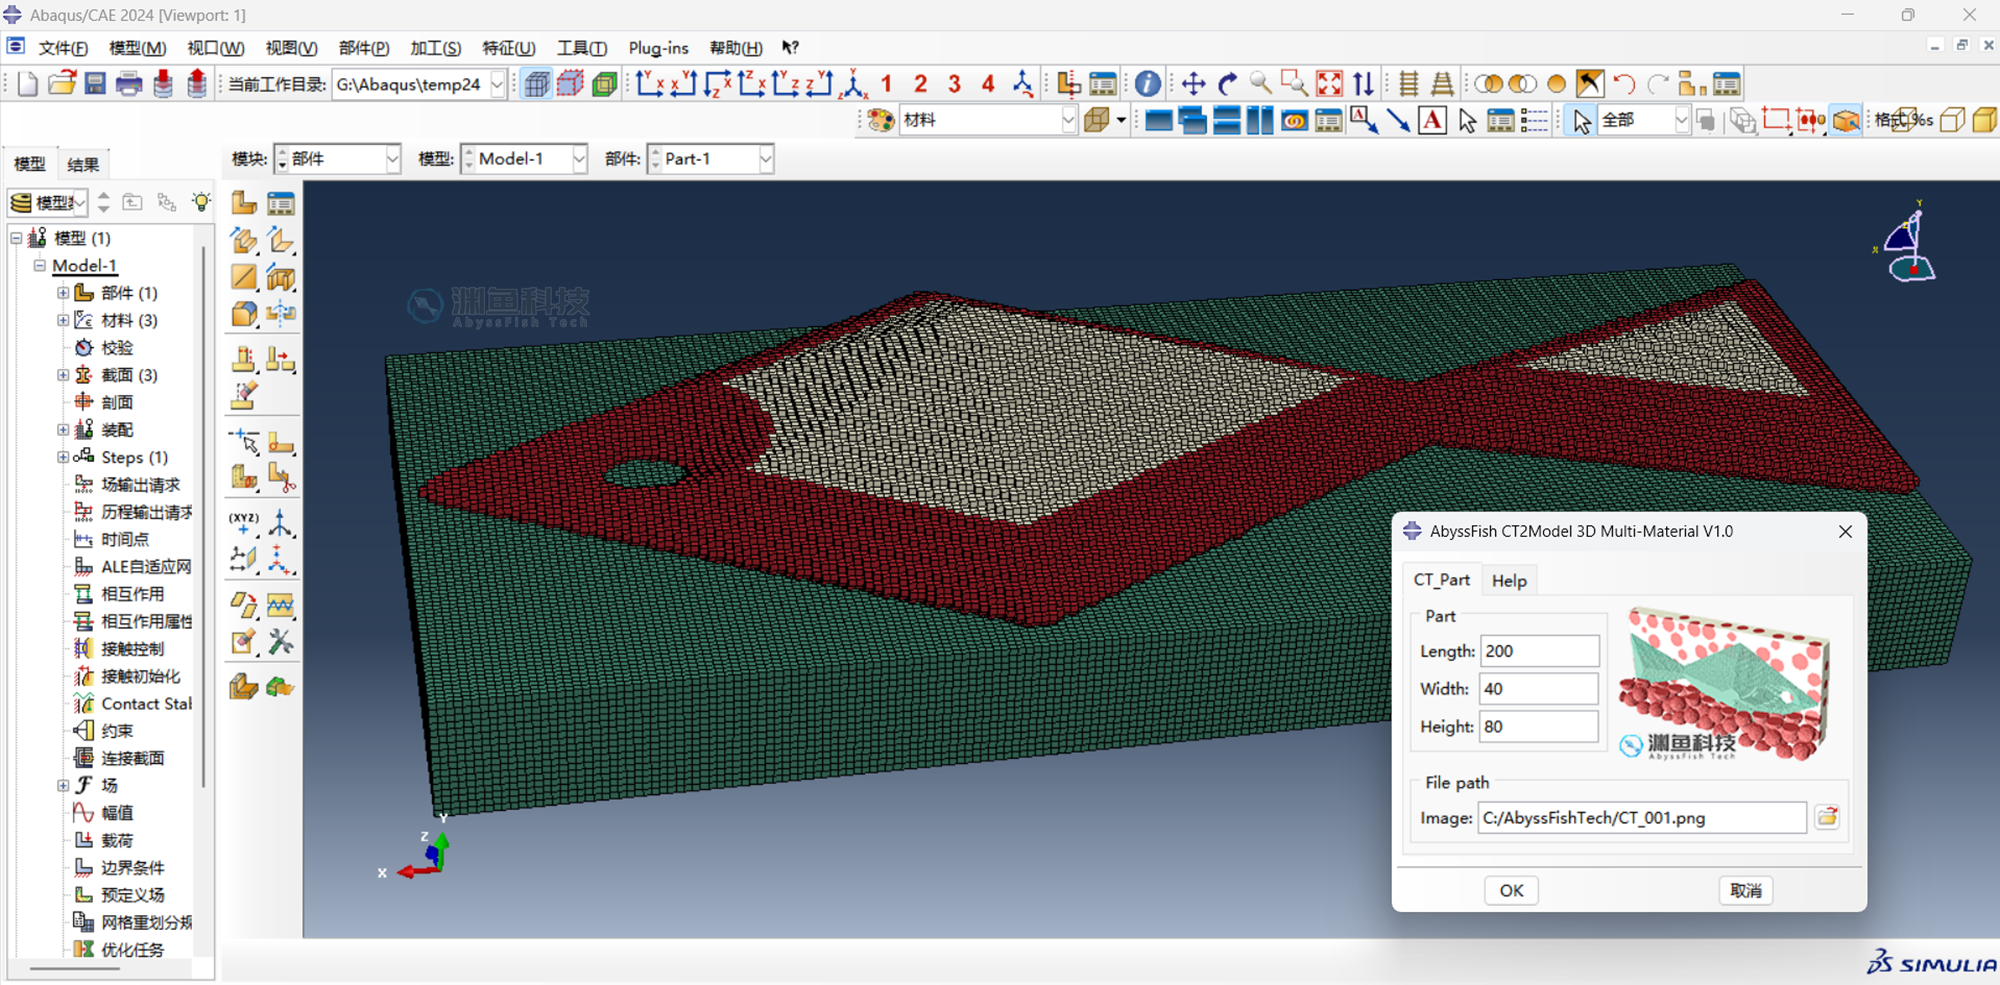
Task: Expand the Steps (1) tree node
Action: [63, 457]
